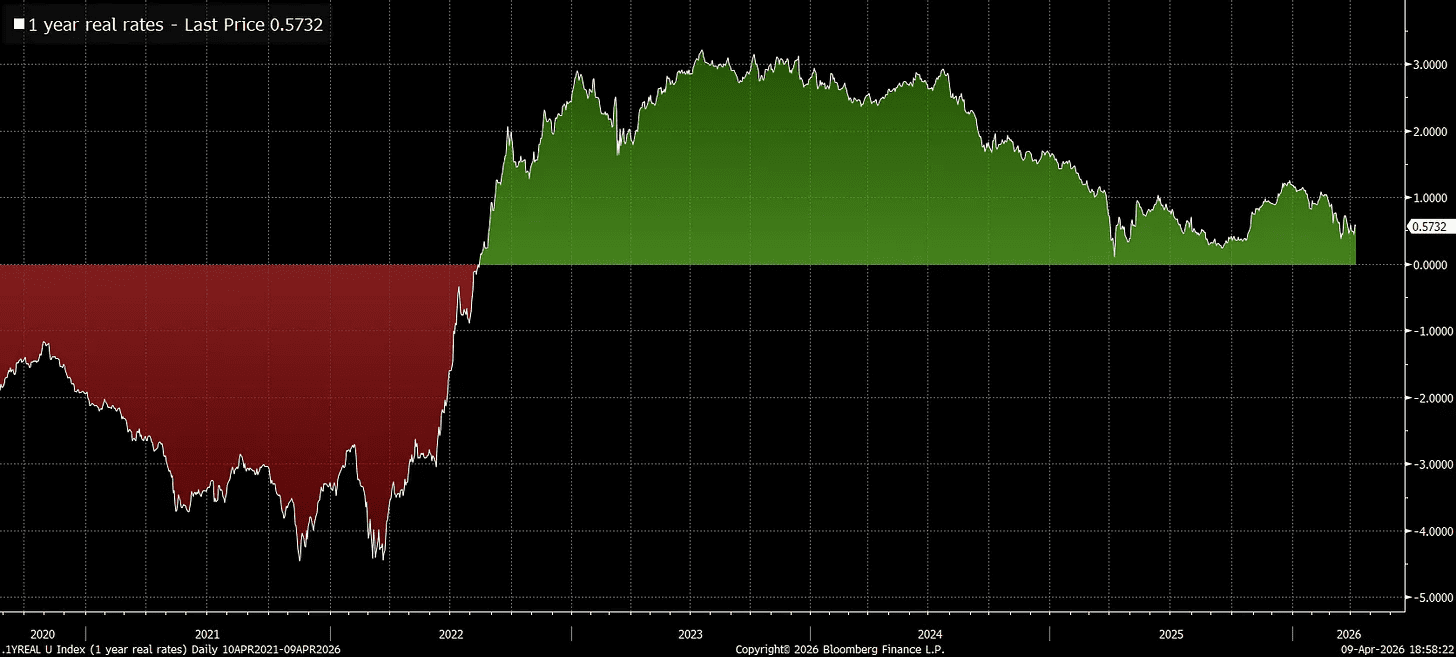Select the 3.0000 y-axis label
Image resolution: width=1456 pixels, height=657 pixels.
tap(1428, 65)
